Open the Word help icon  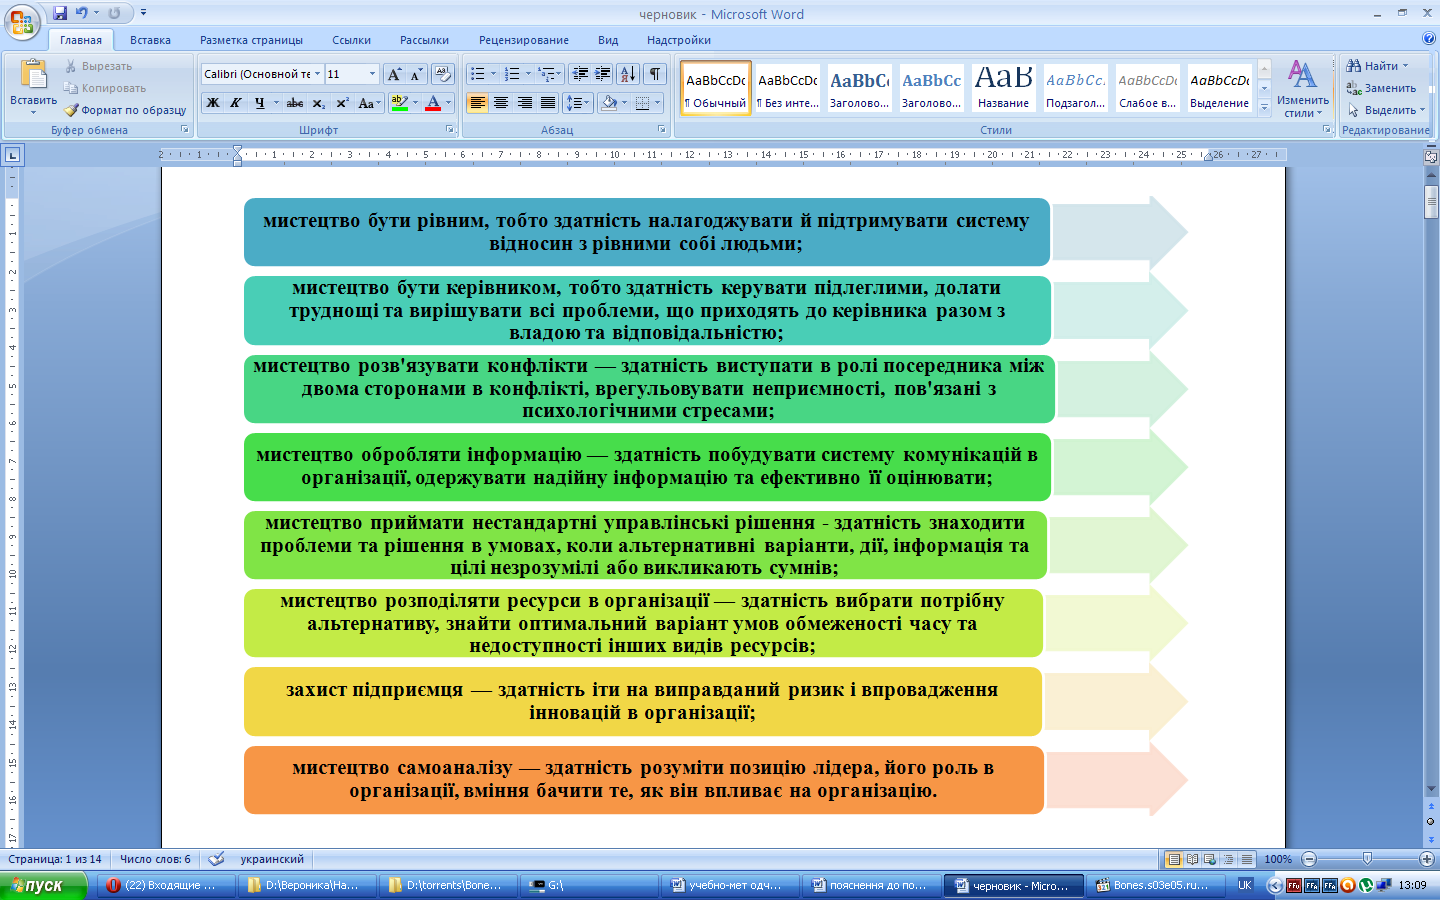[x=1428, y=39]
